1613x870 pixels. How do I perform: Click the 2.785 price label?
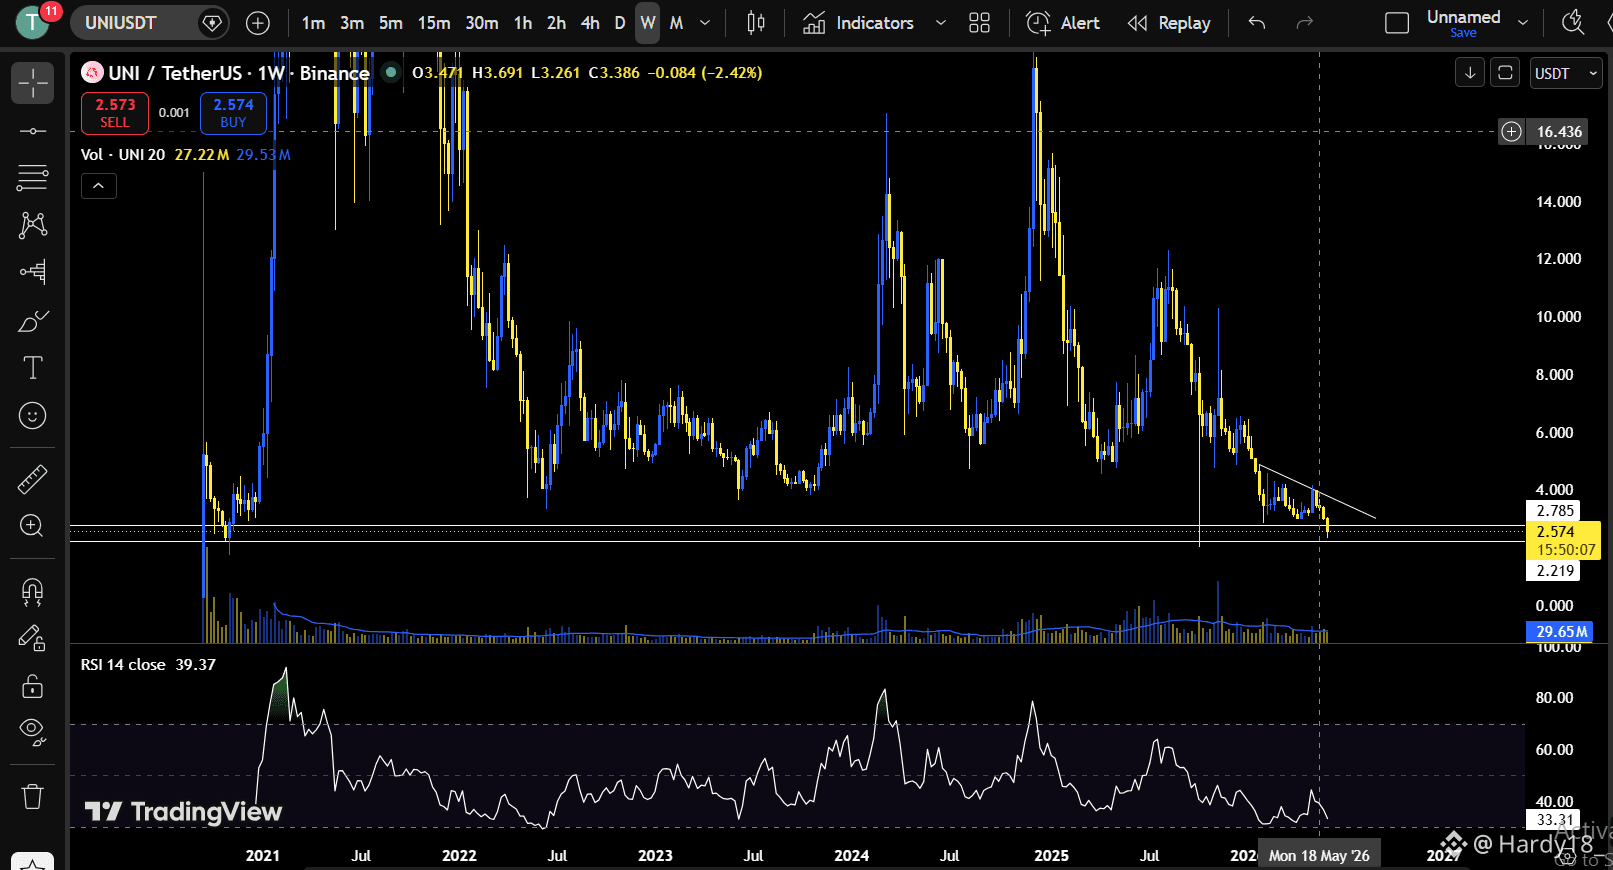(1555, 511)
